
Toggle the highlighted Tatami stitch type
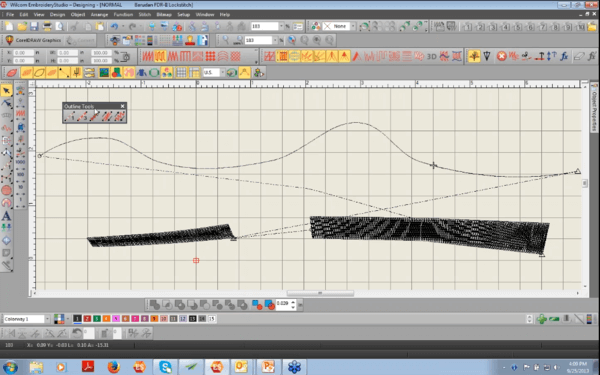point(160,57)
